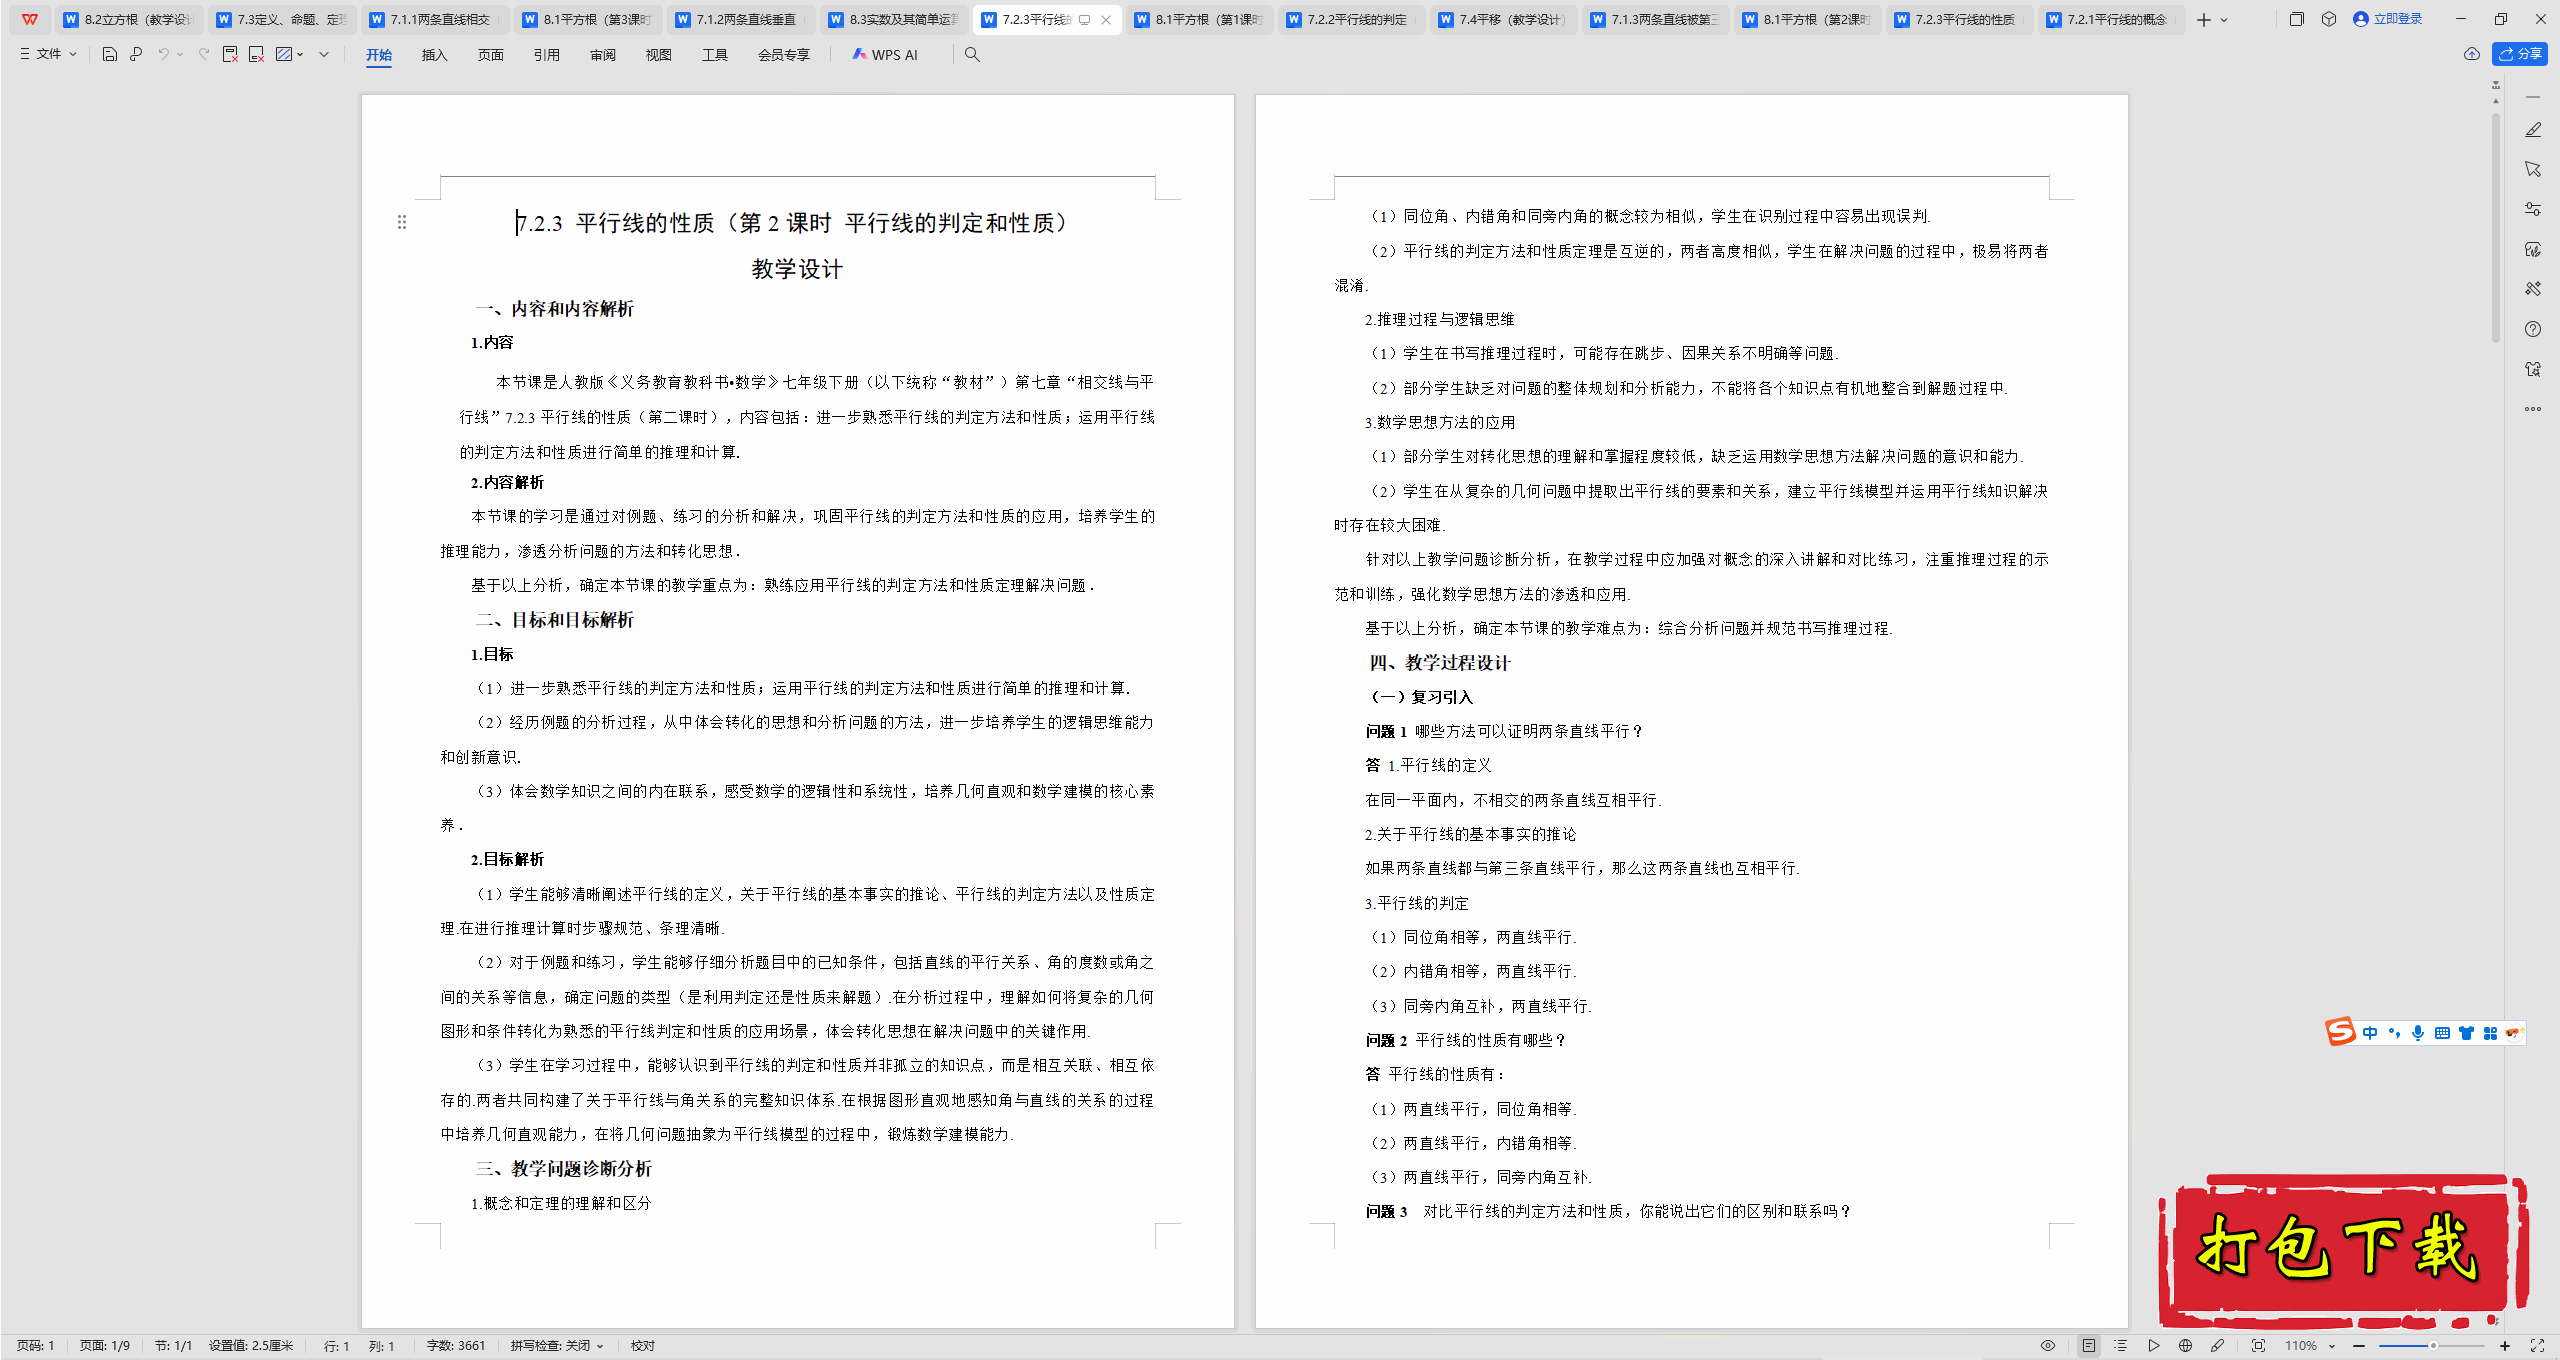Click the Export to PDF icon

click(230, 54)
